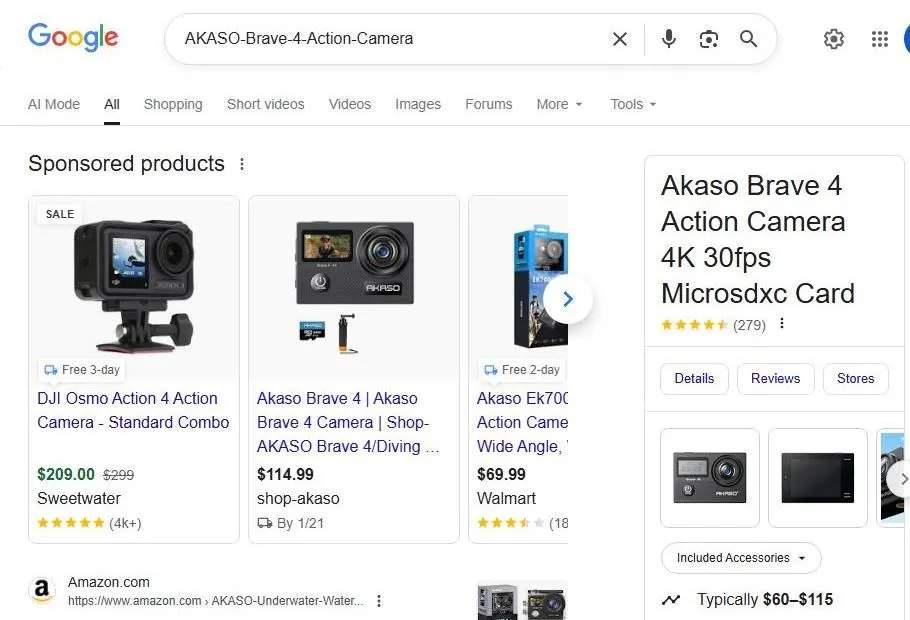Screen dimensions: 910x620
Task: Click the Free 3-day shipping label
Action: coord(83,370)
